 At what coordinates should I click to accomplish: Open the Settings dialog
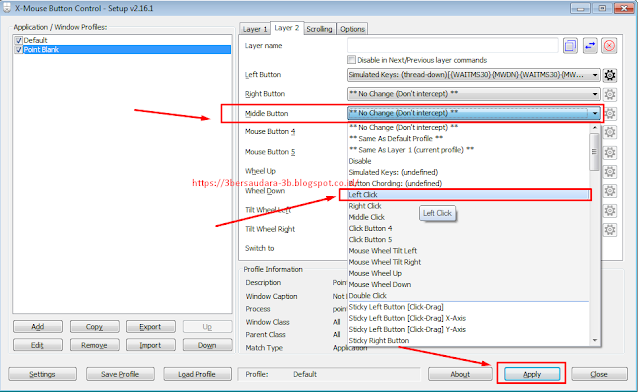(42, 374)
